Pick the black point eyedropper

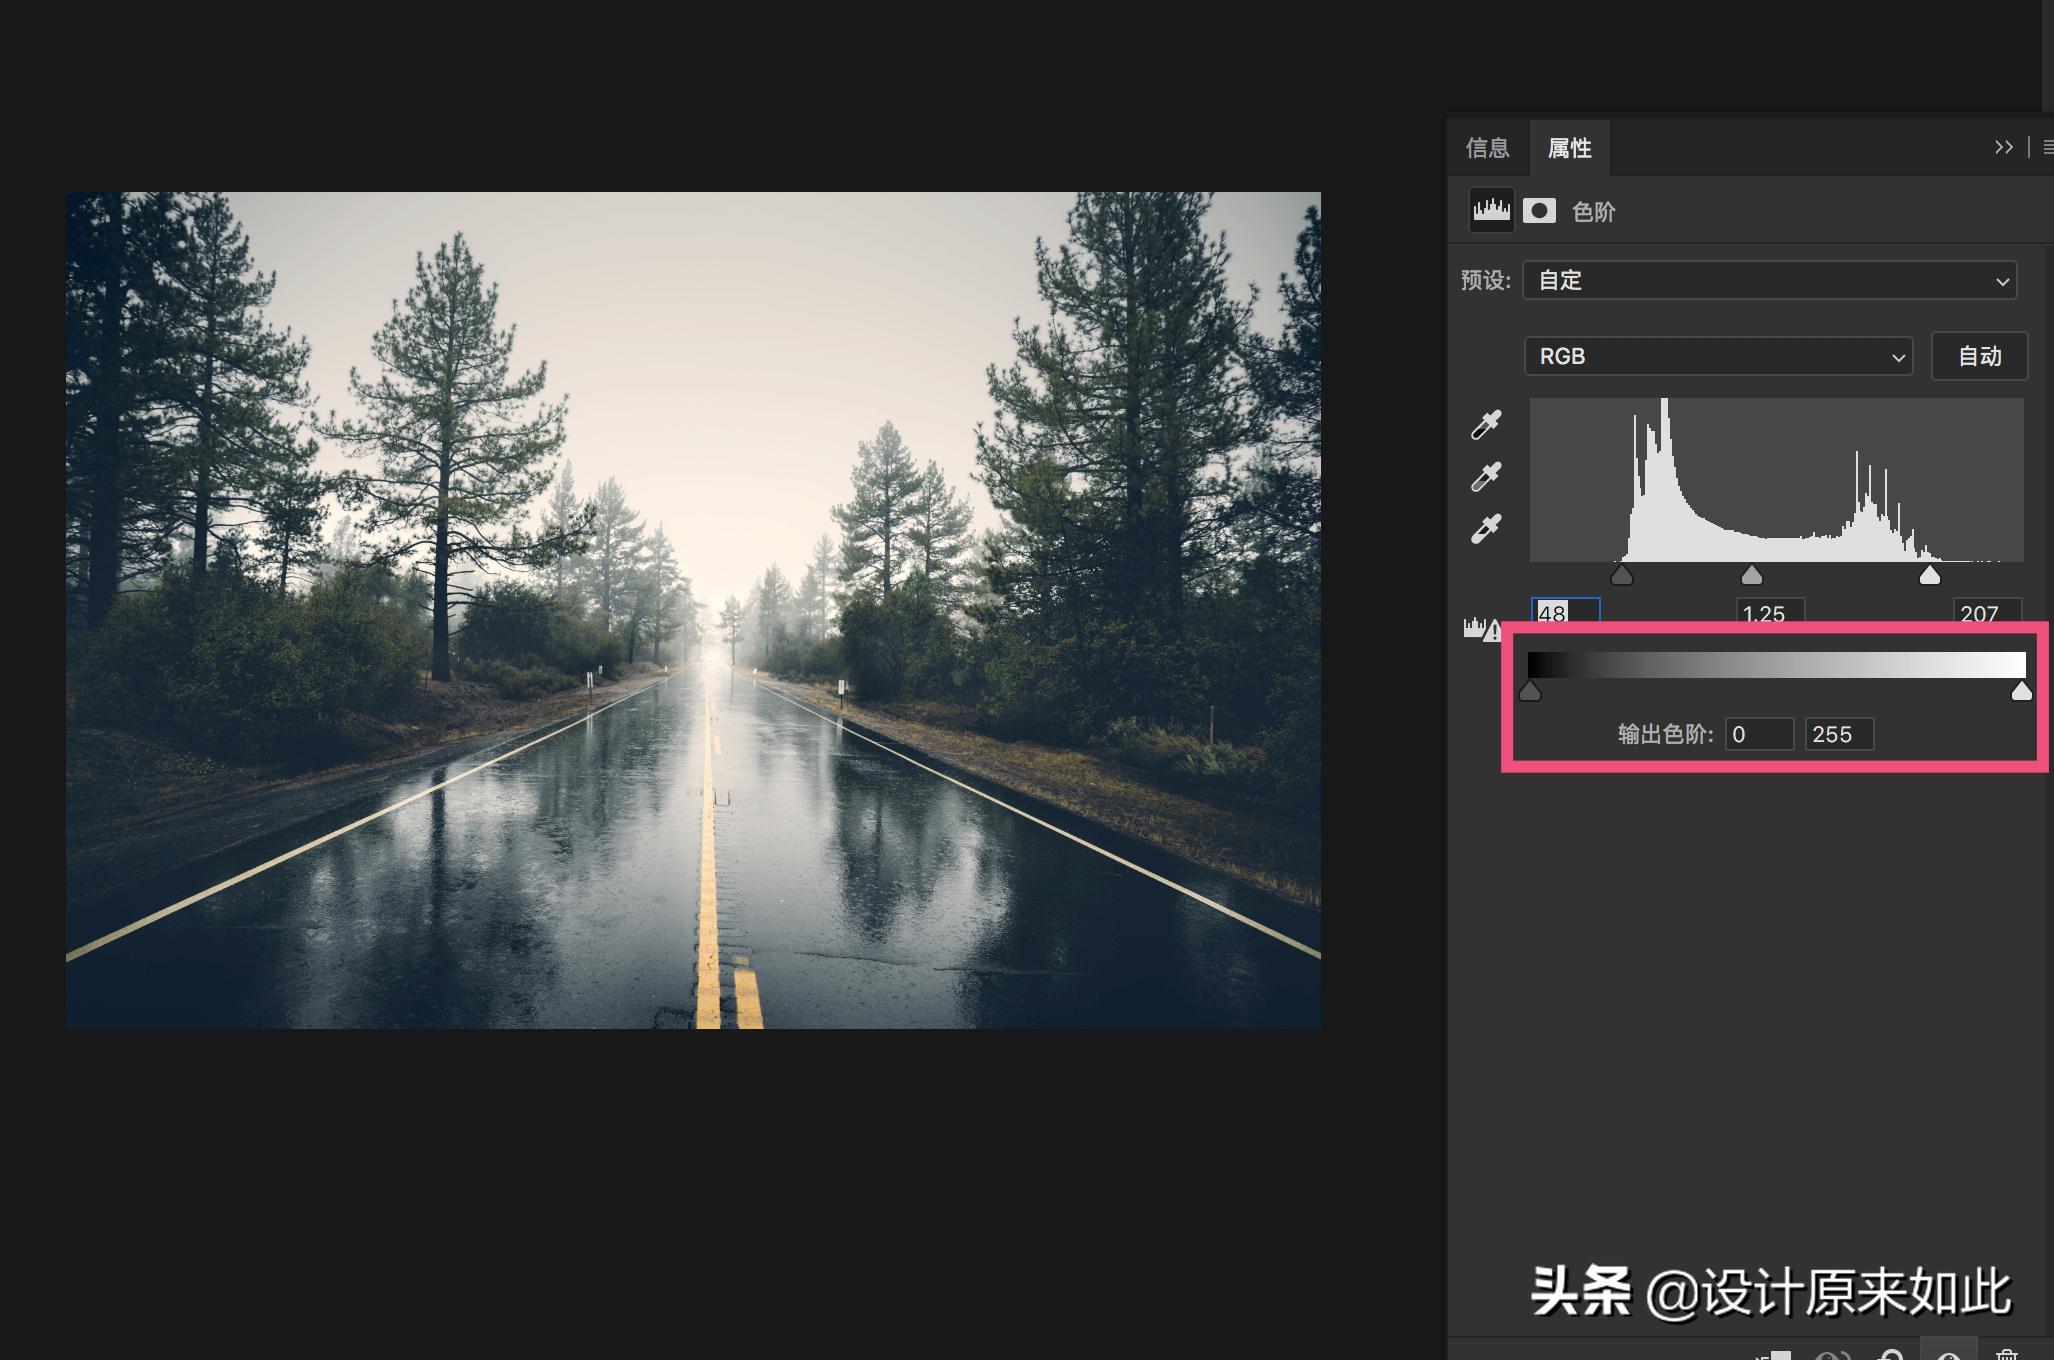tap(1486, 425)
